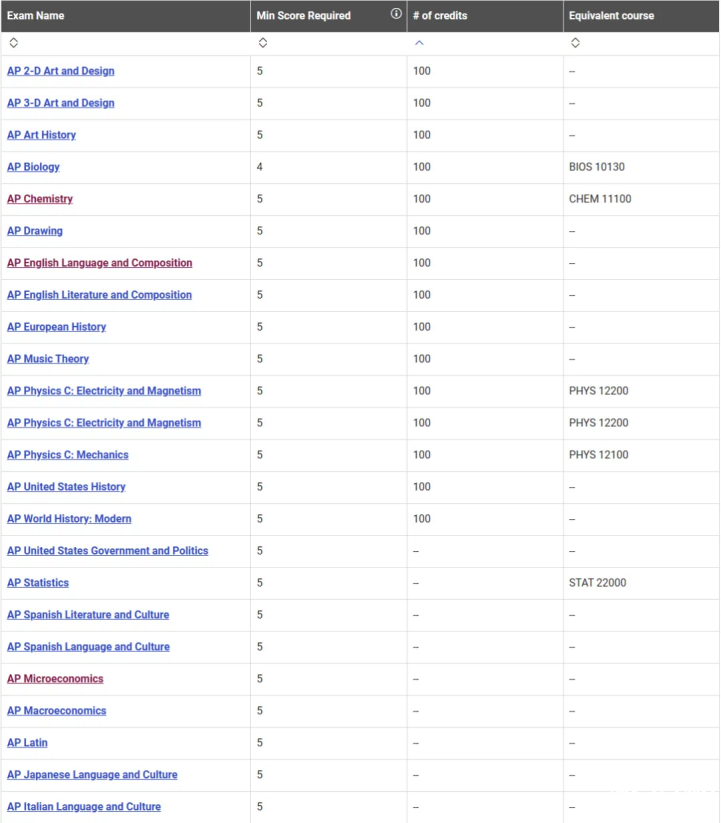Sort by Equivalent course column
Screen dimensions: 721x823
pos(575,43)
